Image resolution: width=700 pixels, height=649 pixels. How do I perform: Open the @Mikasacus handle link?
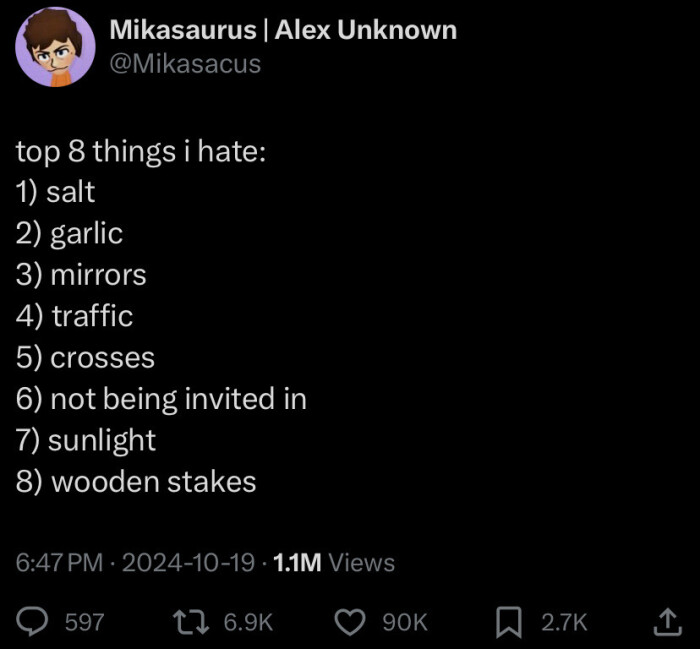(184, 64)
